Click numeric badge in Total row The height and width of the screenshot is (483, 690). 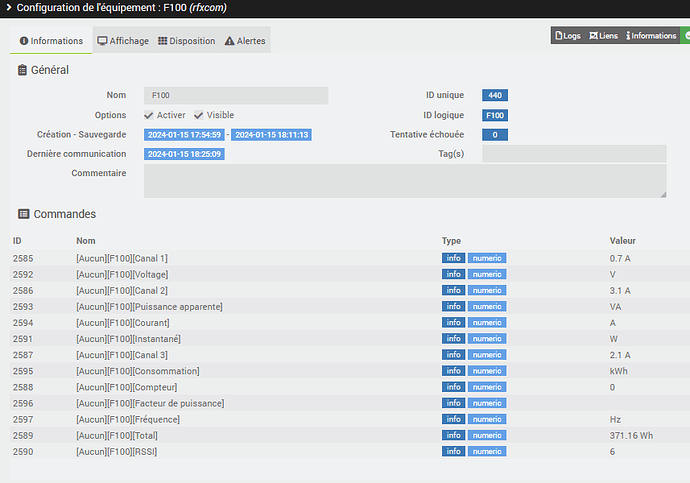pos(487,435)
